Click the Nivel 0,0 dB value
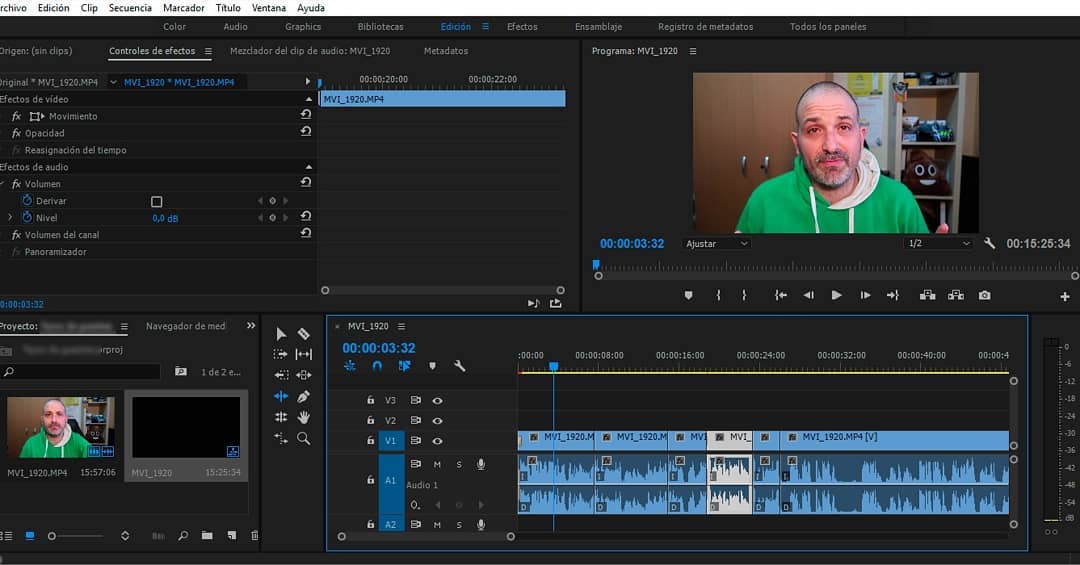 tap(165, 218)
